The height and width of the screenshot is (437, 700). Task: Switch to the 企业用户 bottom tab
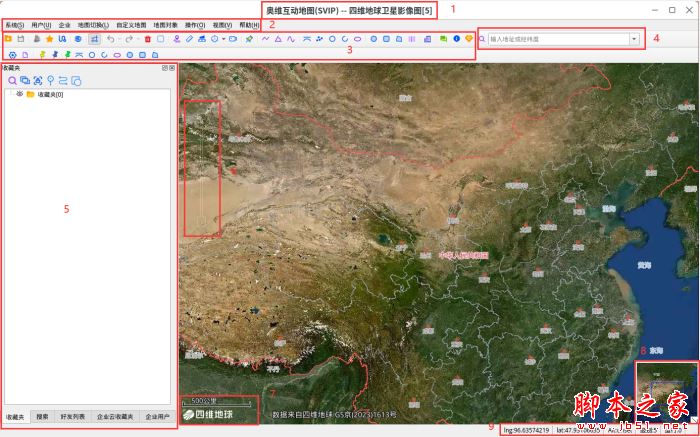point(157,417)
